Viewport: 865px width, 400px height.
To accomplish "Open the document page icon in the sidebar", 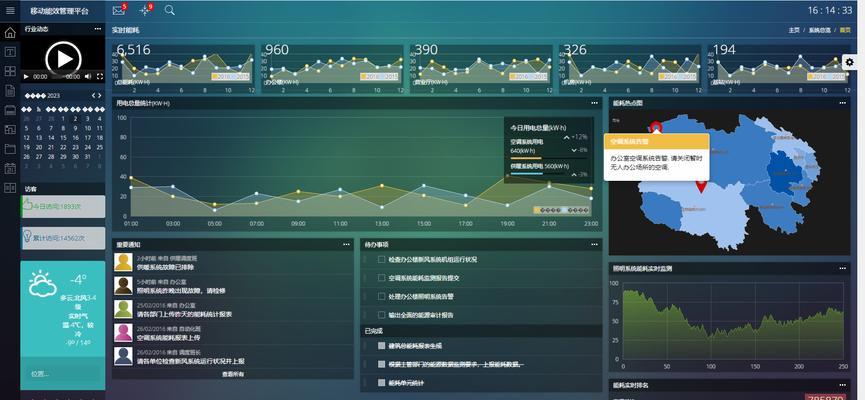I will click(10, 90).
